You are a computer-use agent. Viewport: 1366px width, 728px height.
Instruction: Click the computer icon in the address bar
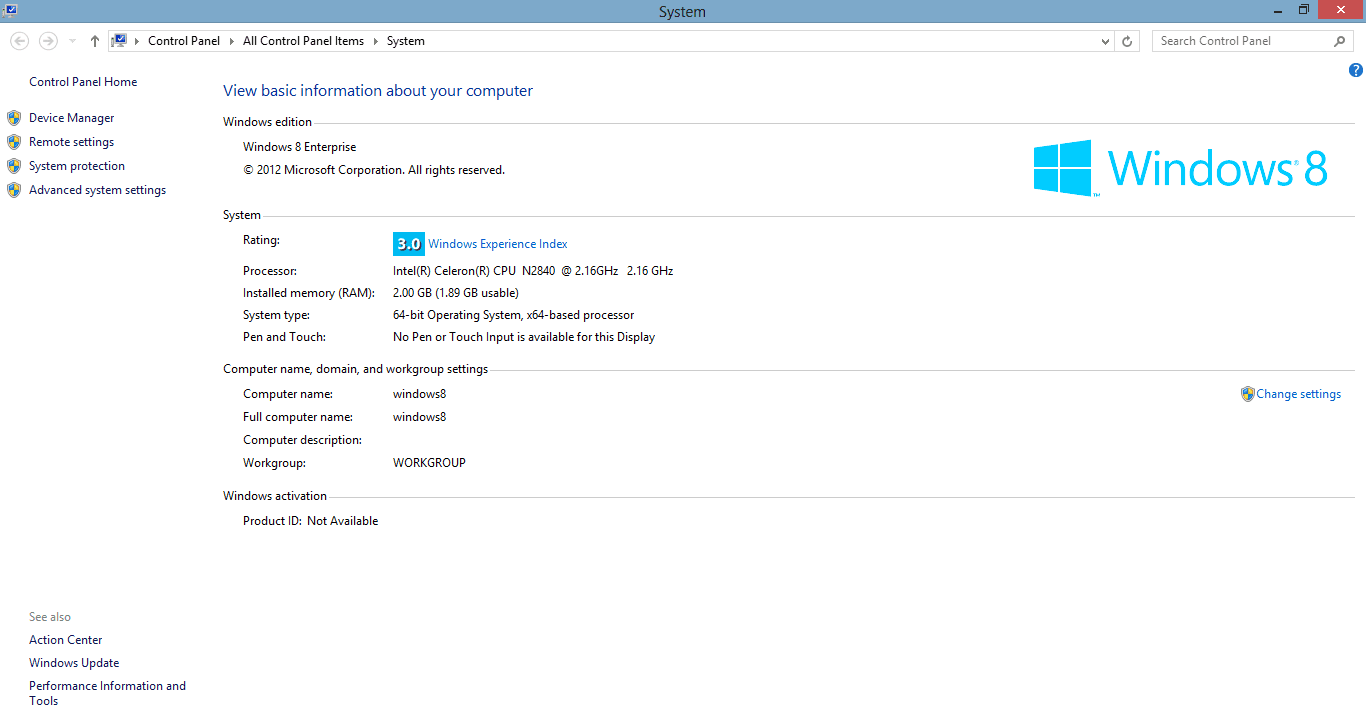(x=120, y=41)
